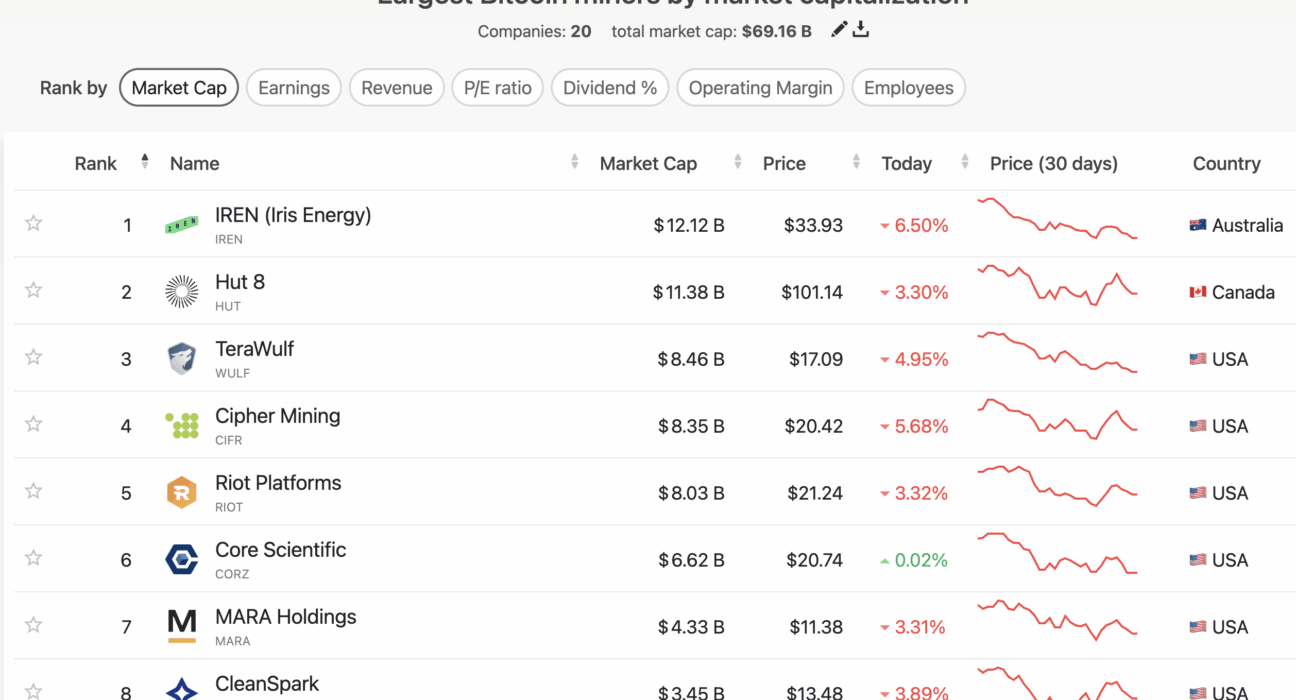Screen dimensions: 1296x700
Task: Open Hut 8 30-day price chart
Action: pos(1057,285)
